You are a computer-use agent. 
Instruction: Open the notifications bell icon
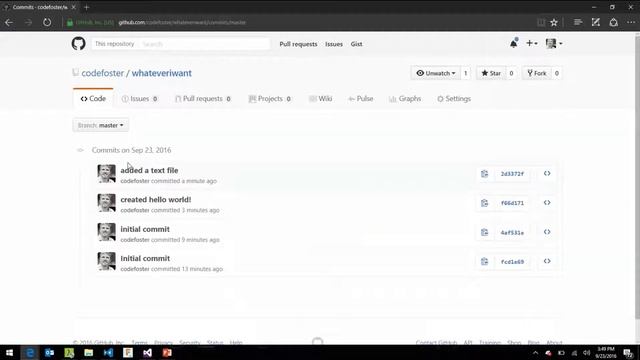(x=513, y=43)
